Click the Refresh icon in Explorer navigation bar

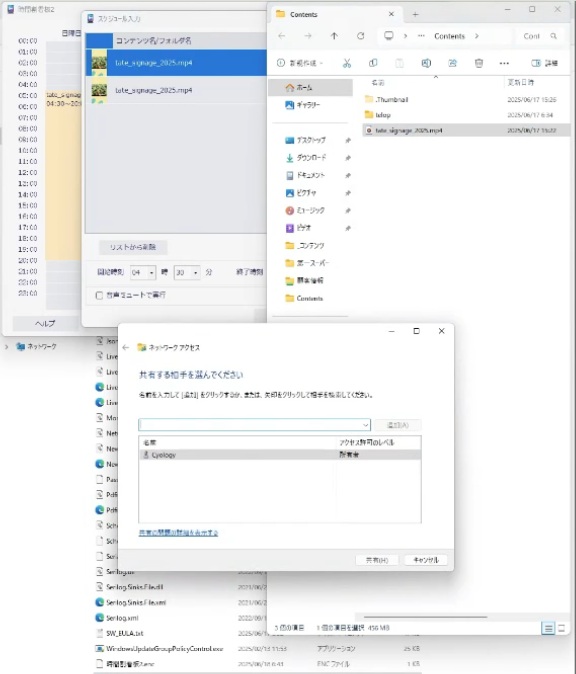coord(361,36)
